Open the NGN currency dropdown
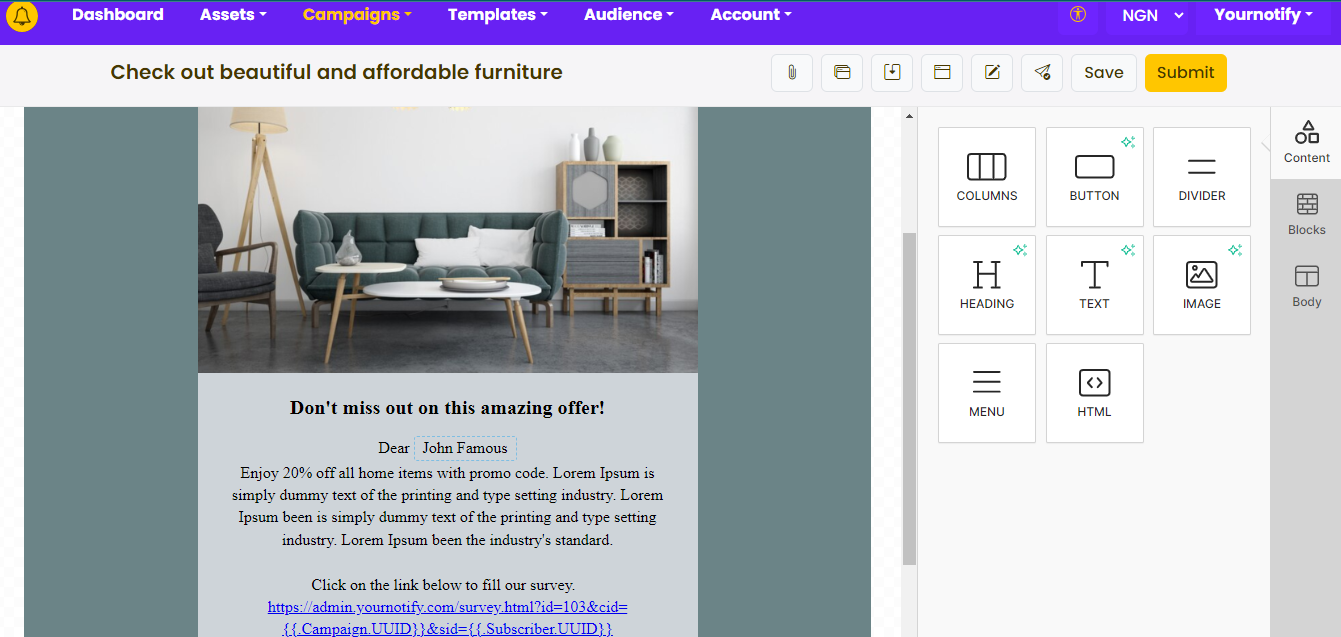 (x=1147, y=16)
